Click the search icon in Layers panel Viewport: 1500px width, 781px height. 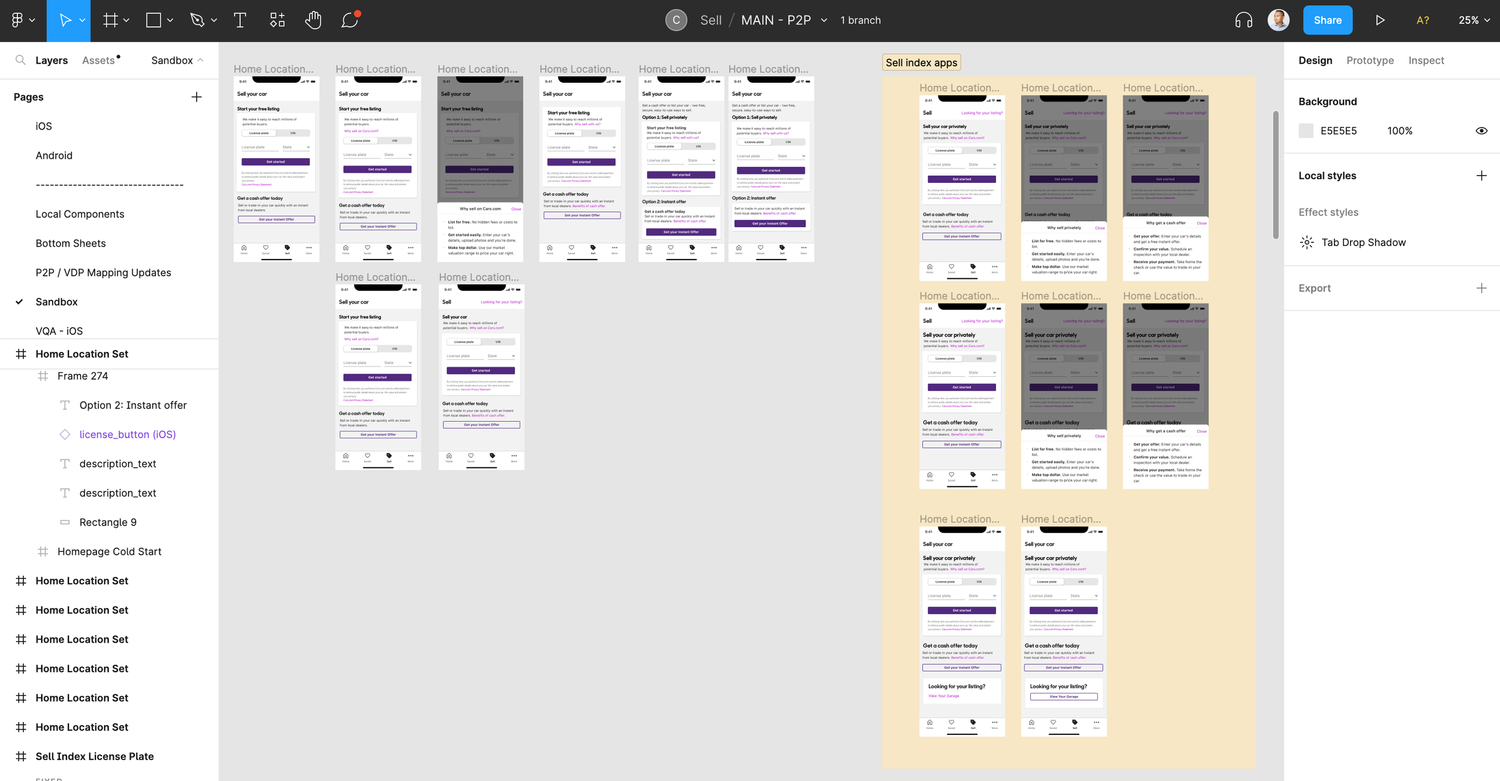tap(20, 60)
